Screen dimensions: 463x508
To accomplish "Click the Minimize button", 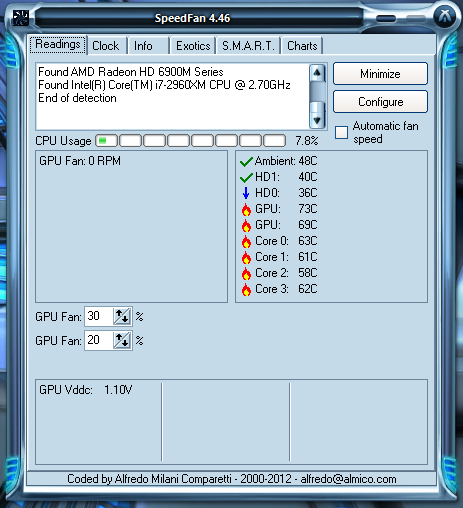I will pyautogui.click(x=380, y=74).
